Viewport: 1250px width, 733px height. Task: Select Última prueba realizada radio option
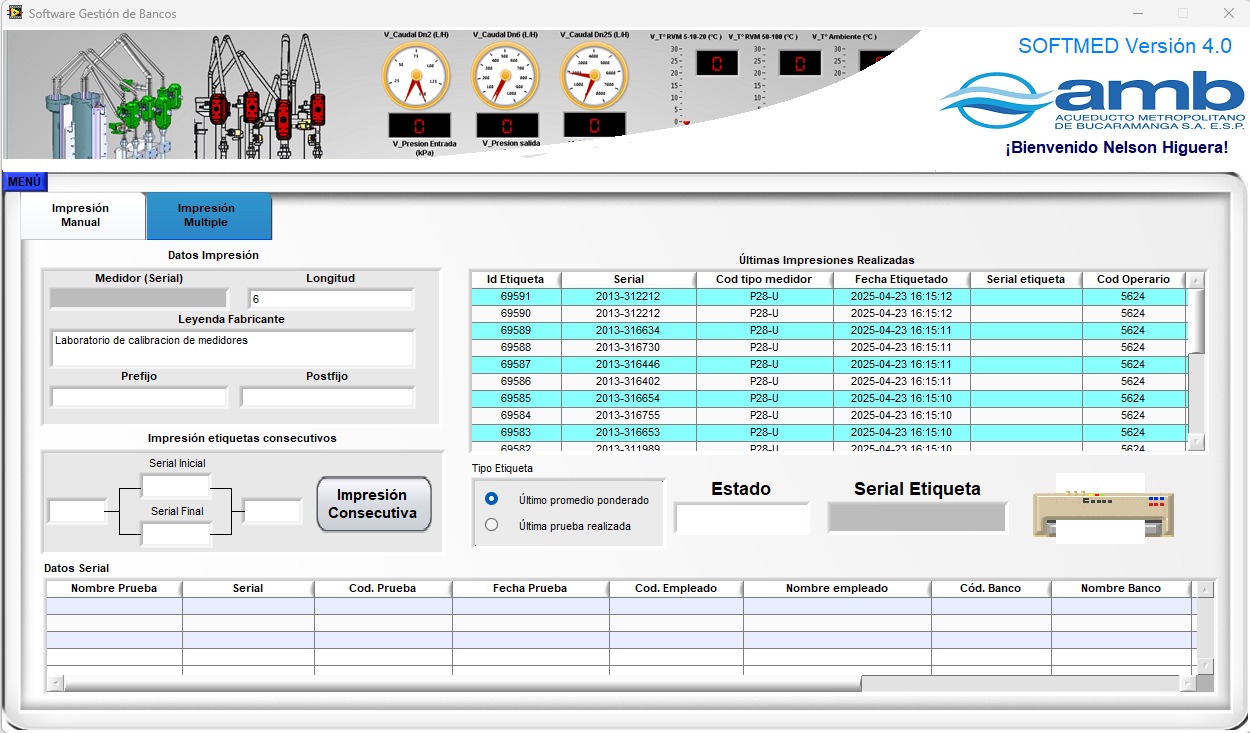click(491, 525)
